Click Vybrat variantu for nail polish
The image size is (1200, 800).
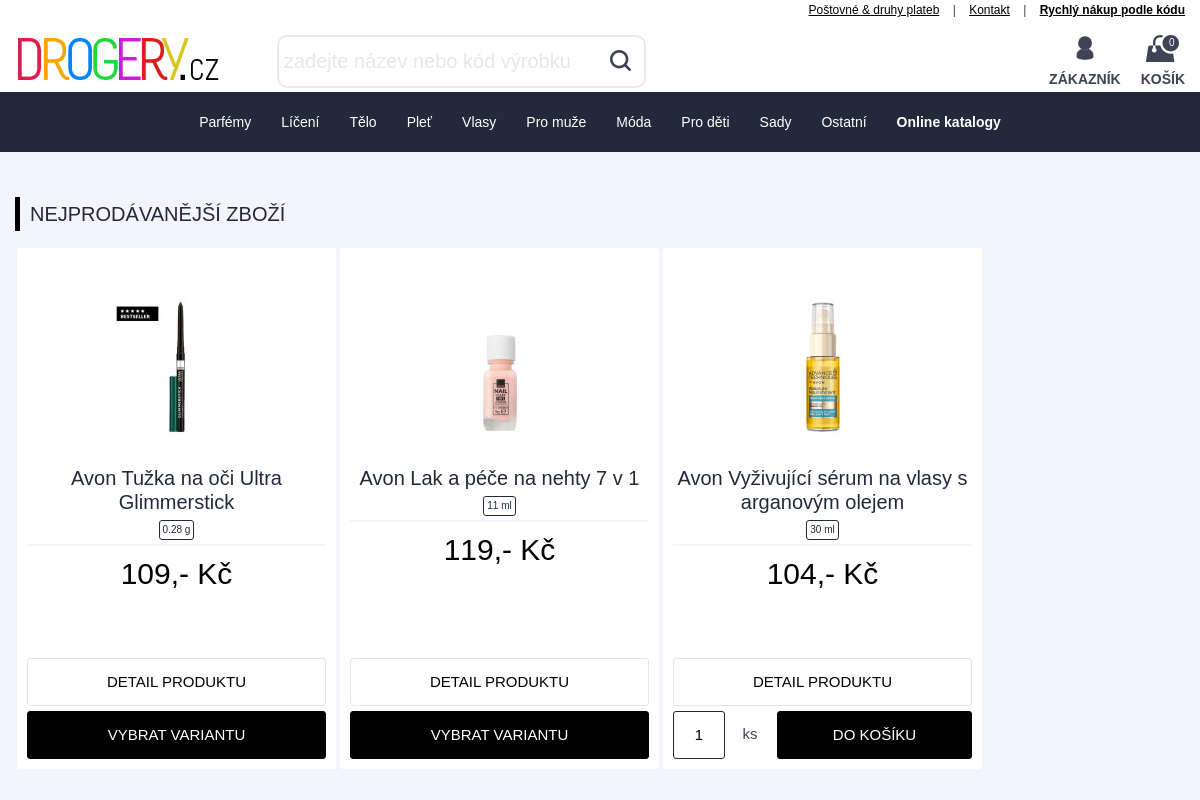499,735
